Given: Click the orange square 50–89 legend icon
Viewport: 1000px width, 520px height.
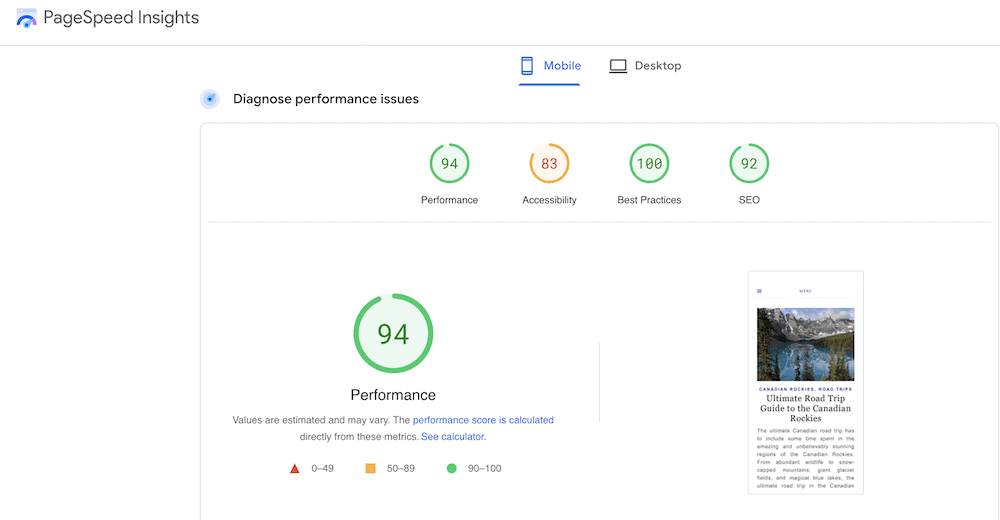Looking at the screenshot, I should [370, 468].
